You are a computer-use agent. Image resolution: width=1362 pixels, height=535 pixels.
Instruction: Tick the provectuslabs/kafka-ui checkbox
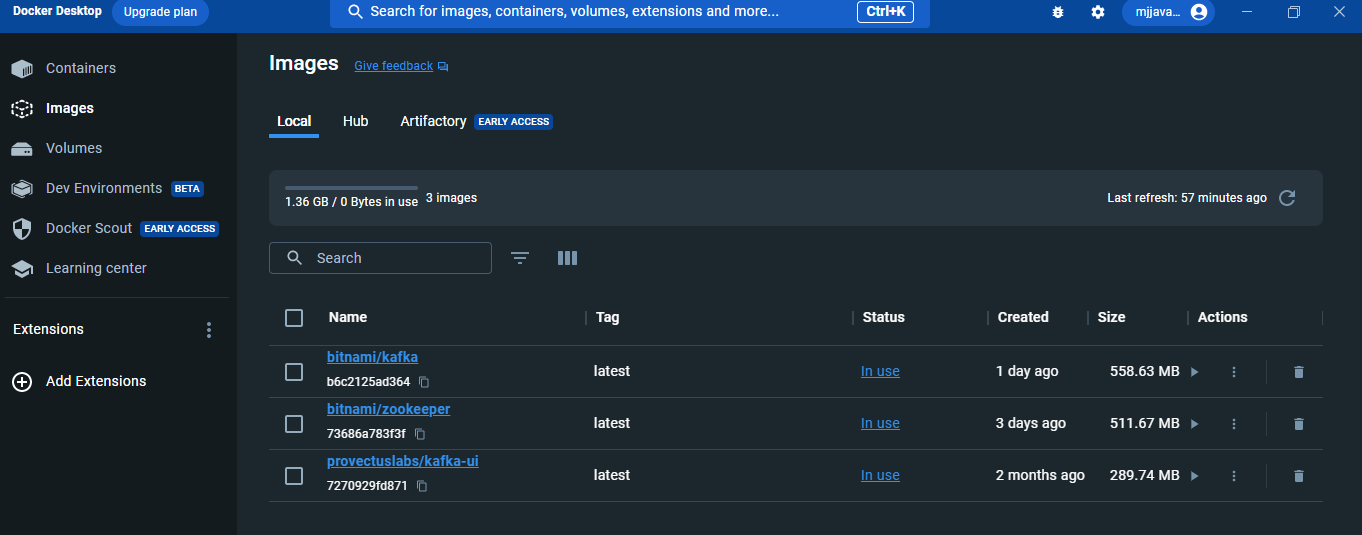coord(294,476)
